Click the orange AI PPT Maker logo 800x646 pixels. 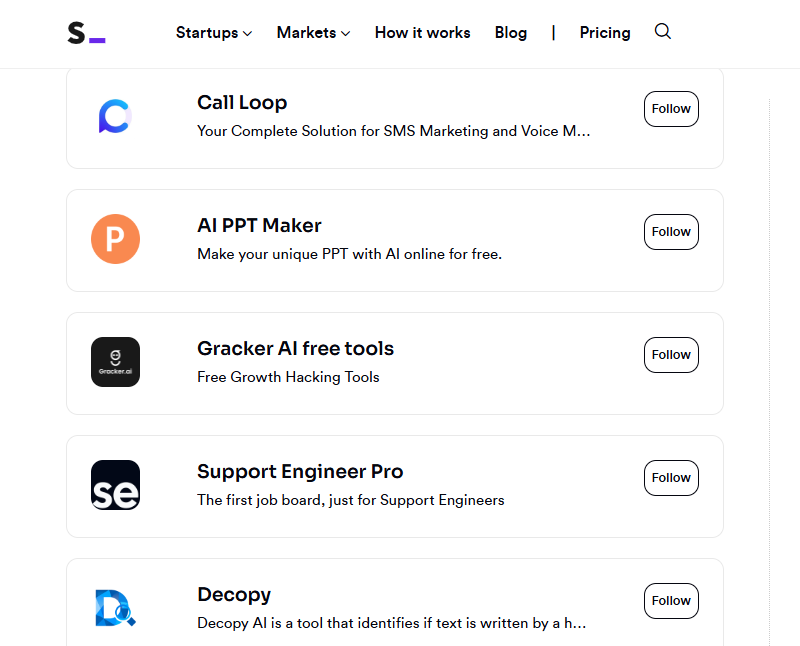pos(115,239)
